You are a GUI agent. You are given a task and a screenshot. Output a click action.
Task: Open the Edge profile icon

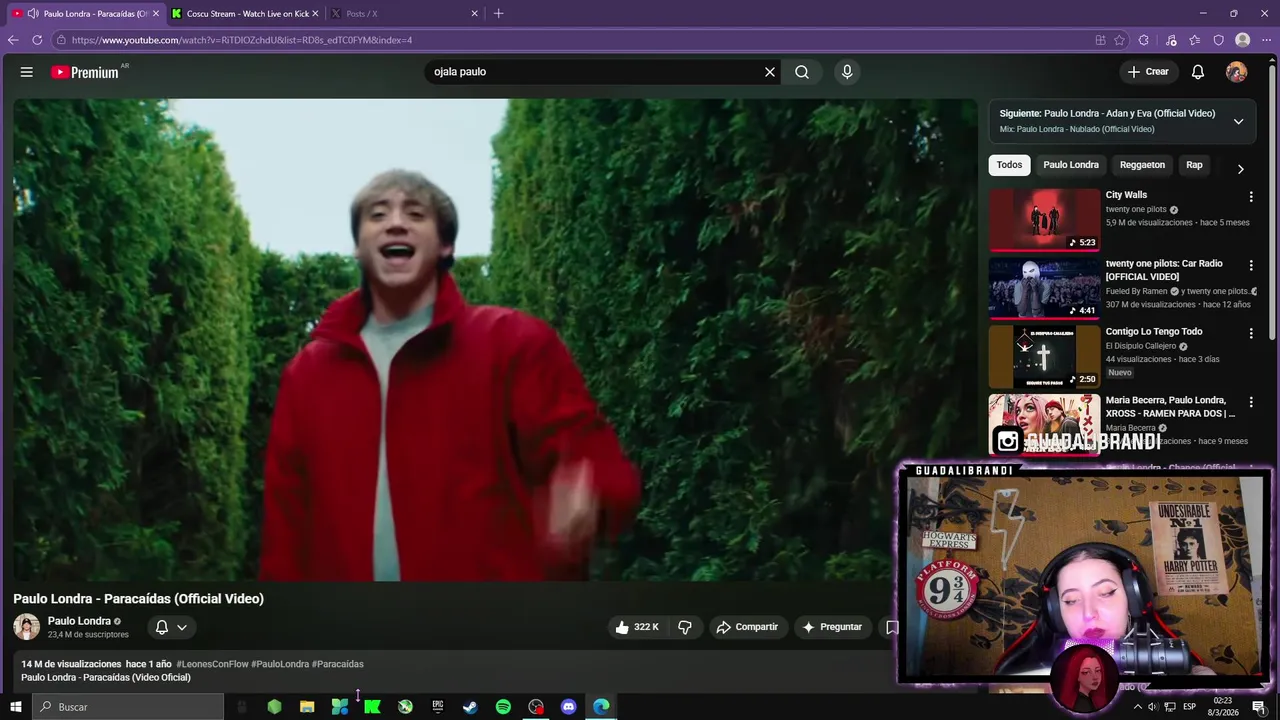coord(1243,40)
